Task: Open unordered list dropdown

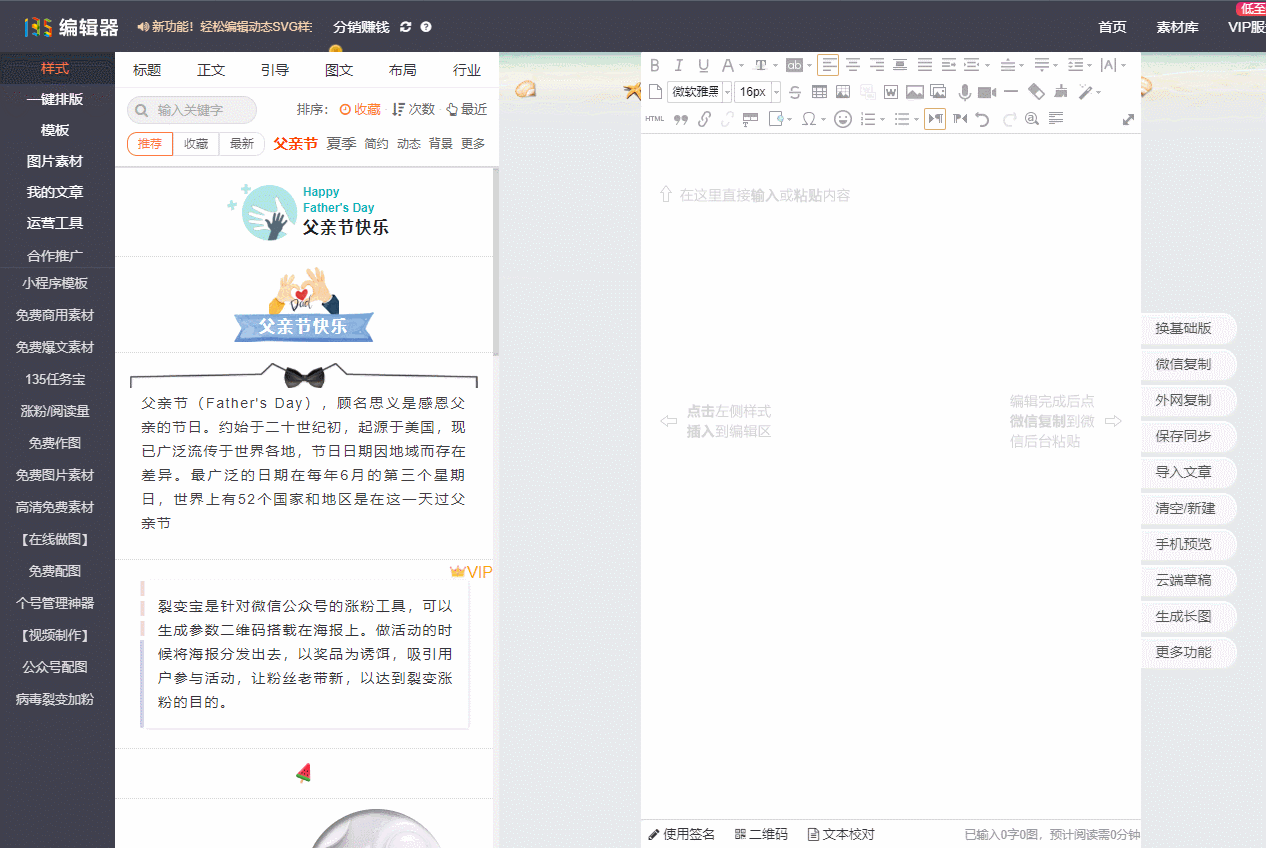Action: coord(916,119)
